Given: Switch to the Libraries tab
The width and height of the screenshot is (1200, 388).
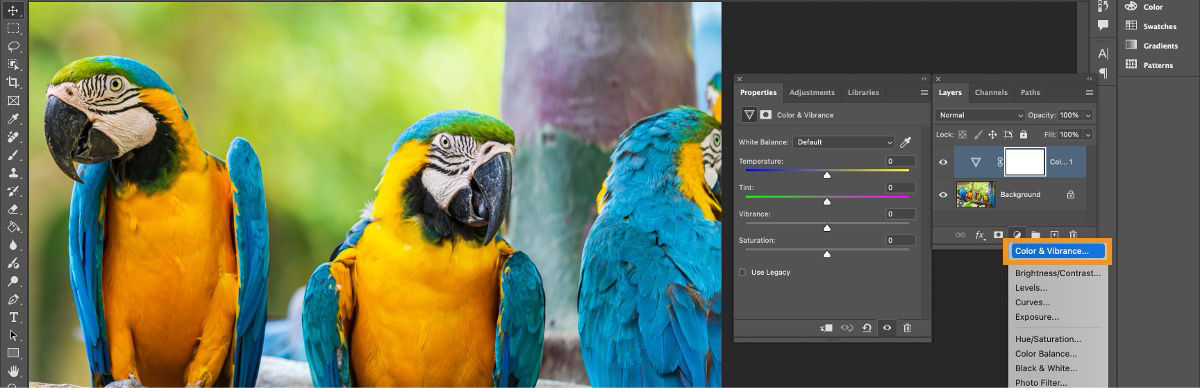Looking at the screenshot, I should tap(863, 92).
